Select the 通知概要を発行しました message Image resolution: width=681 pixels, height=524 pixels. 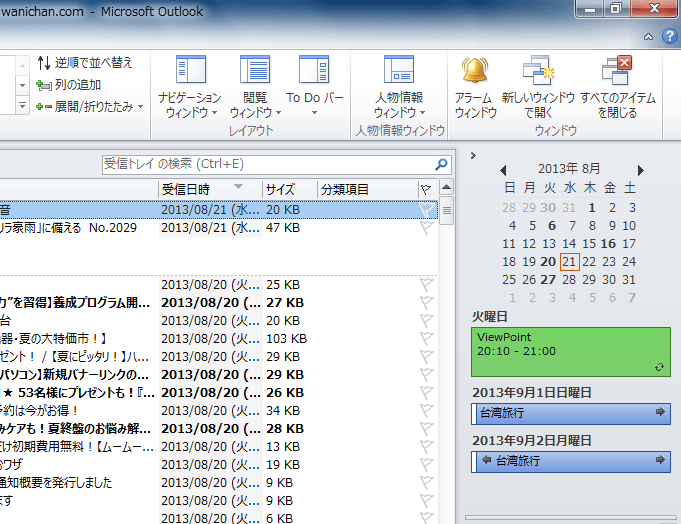218,483
